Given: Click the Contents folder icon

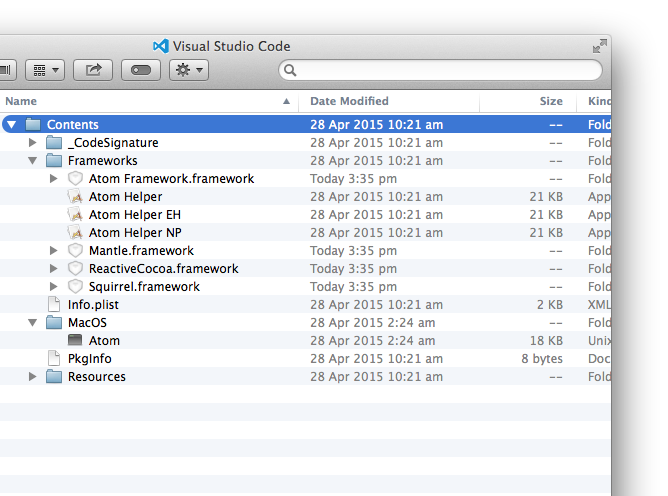Looking at the screenshot, I should tap(33, 124).
